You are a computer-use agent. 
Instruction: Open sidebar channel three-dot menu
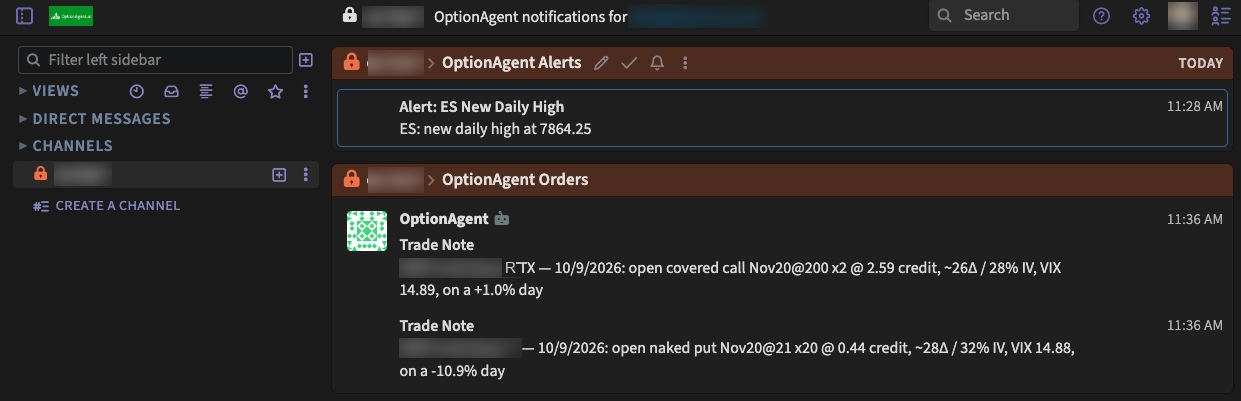pos(306,174)
